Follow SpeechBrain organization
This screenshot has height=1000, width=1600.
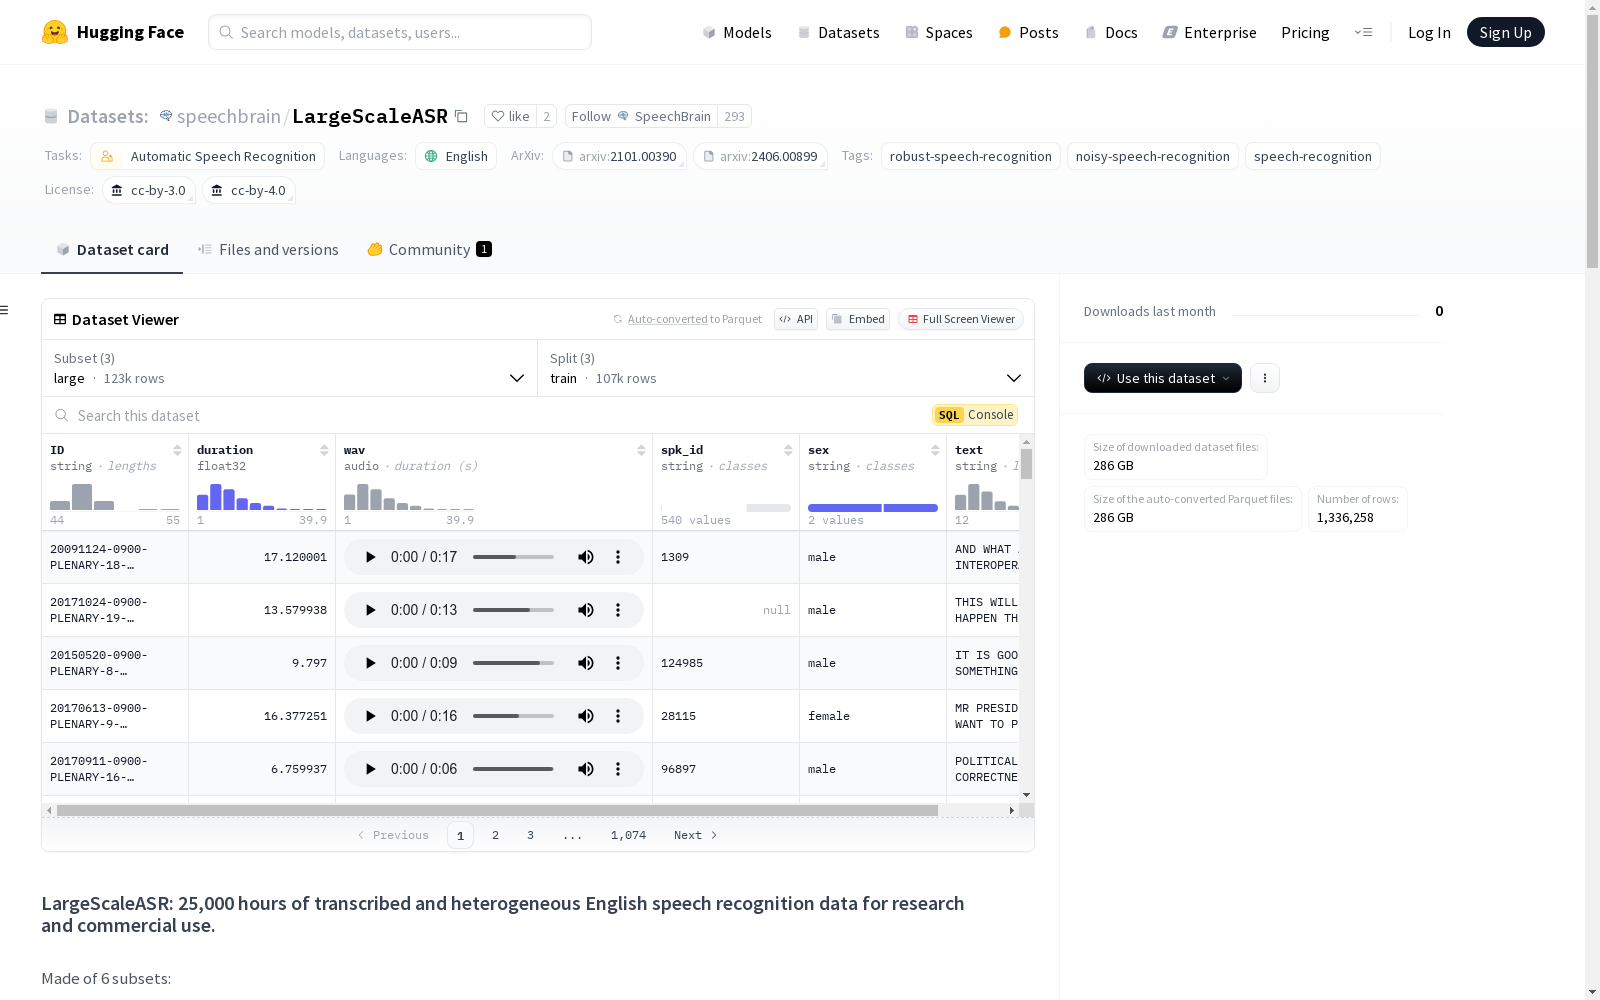point(641,116)
